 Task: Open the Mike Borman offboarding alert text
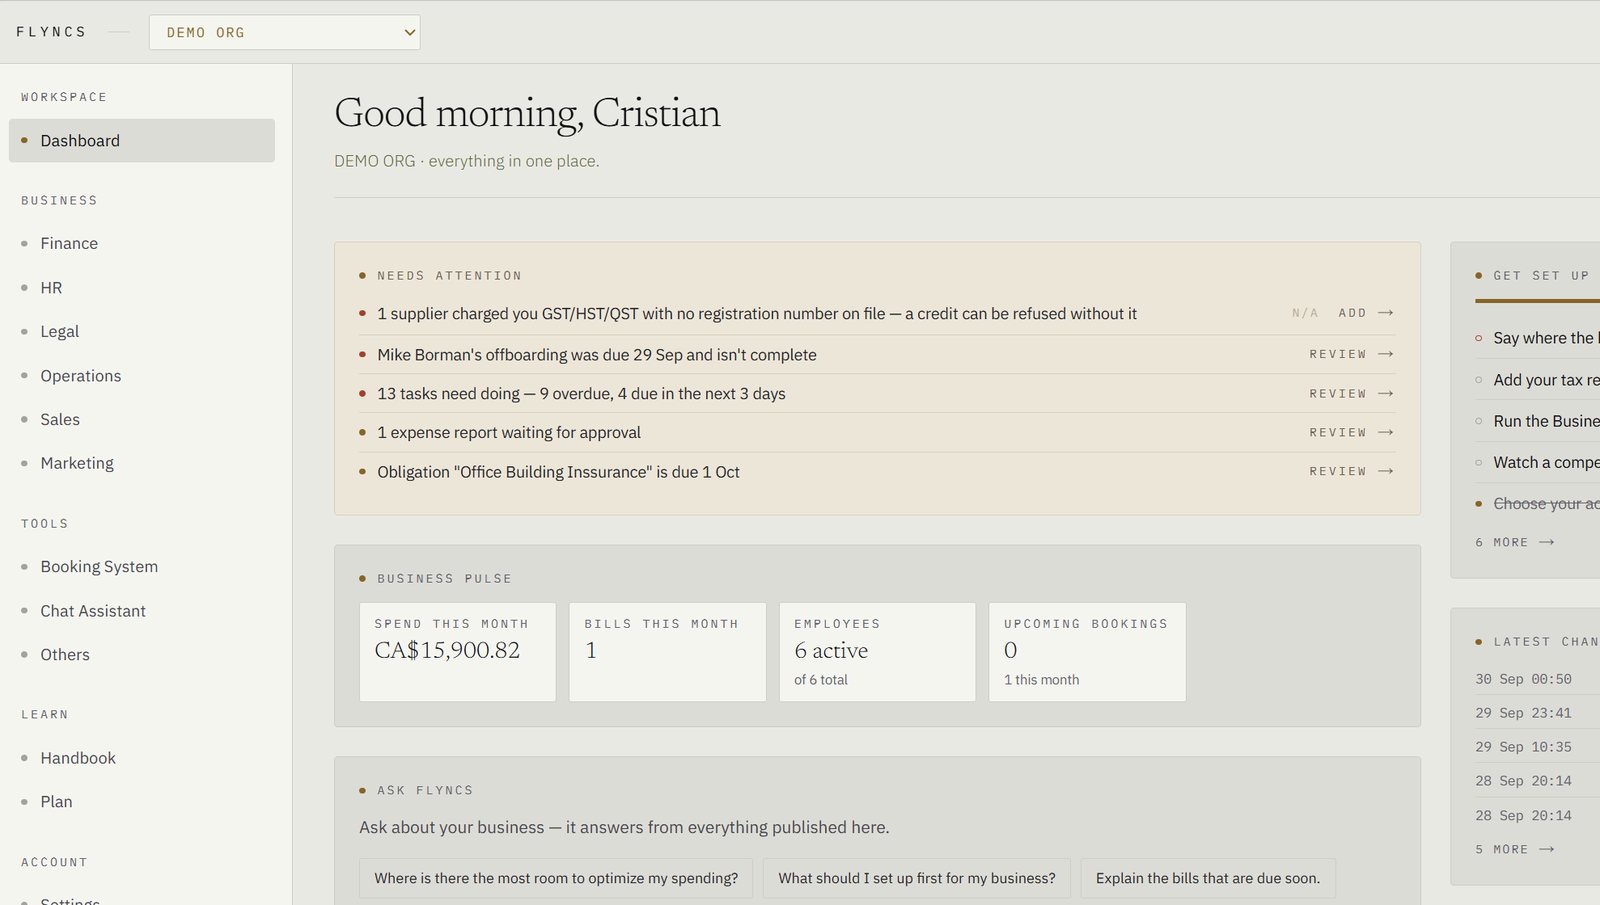[x=597, y=355]
